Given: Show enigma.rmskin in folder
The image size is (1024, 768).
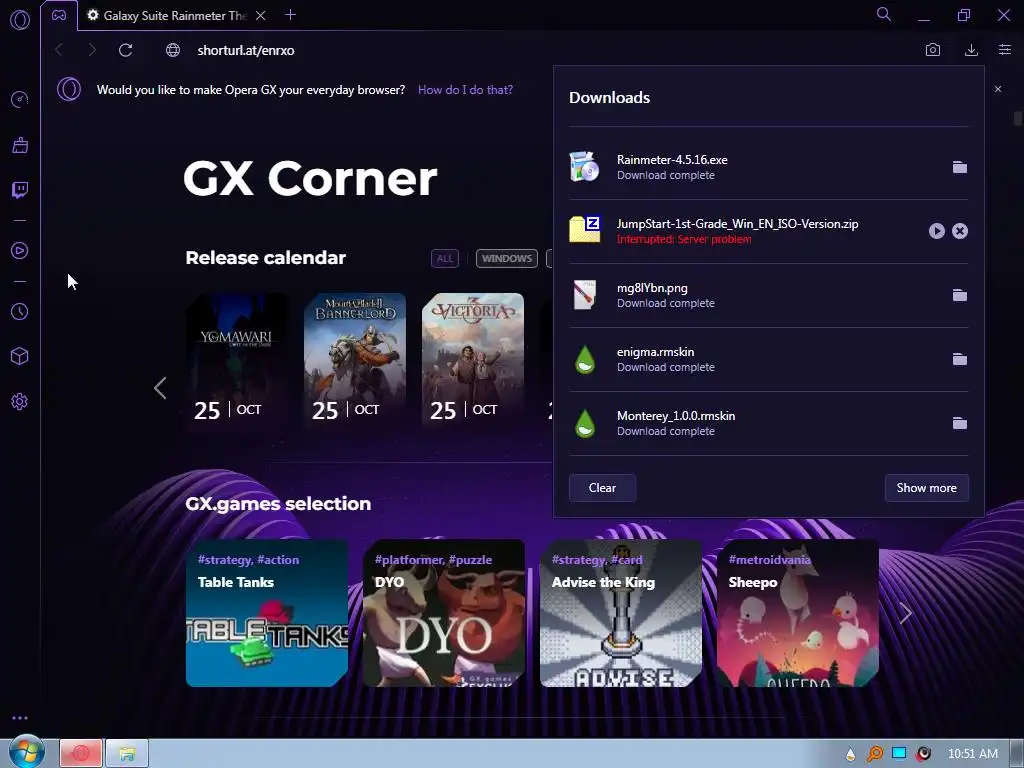Looking at the screenshot, I should tap(959, 359).
